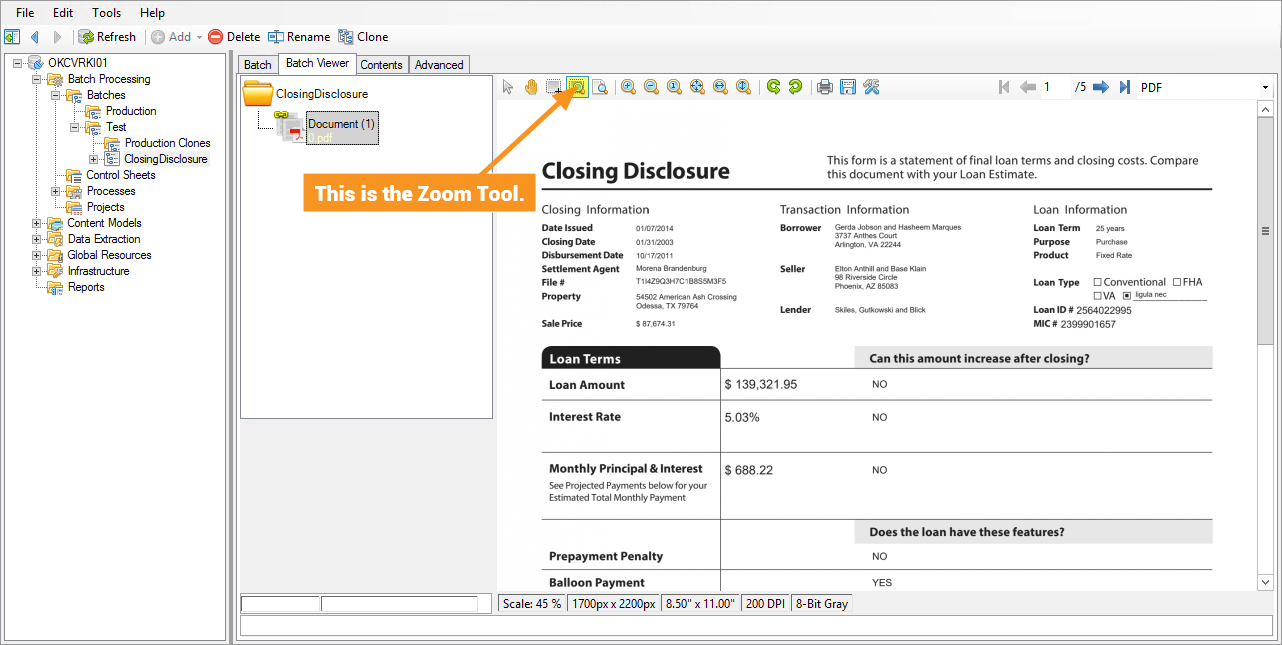Click the document viewer scrollbar down arrow
The height and width of the screenshot is (645, 1282).
tap(1265, 582)
